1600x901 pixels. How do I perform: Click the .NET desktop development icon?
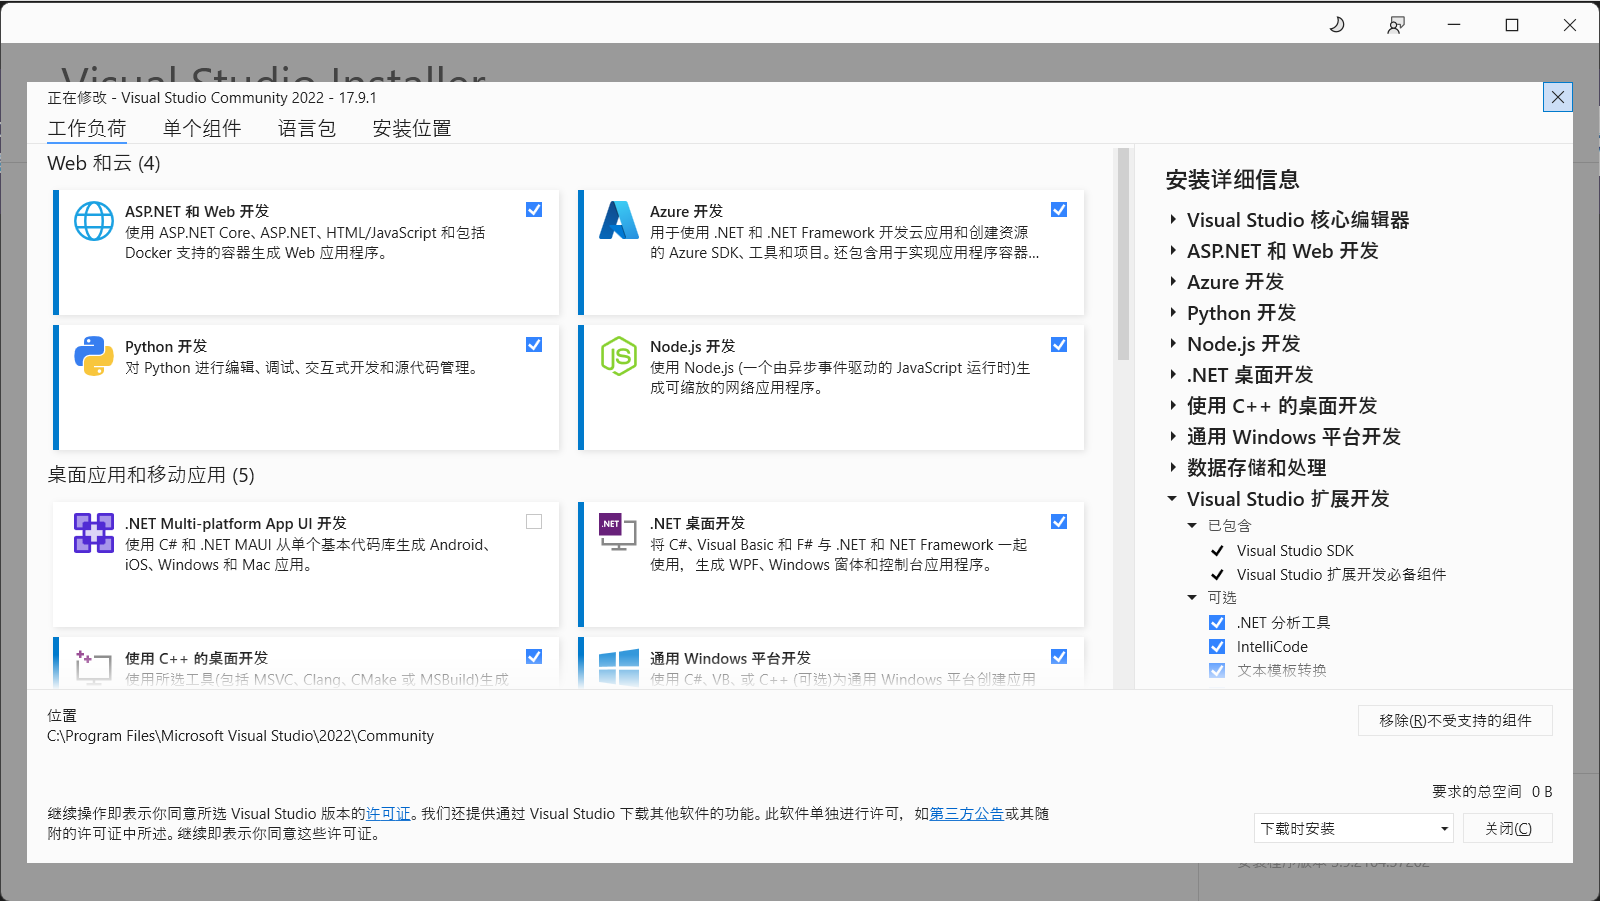[618, 532]
